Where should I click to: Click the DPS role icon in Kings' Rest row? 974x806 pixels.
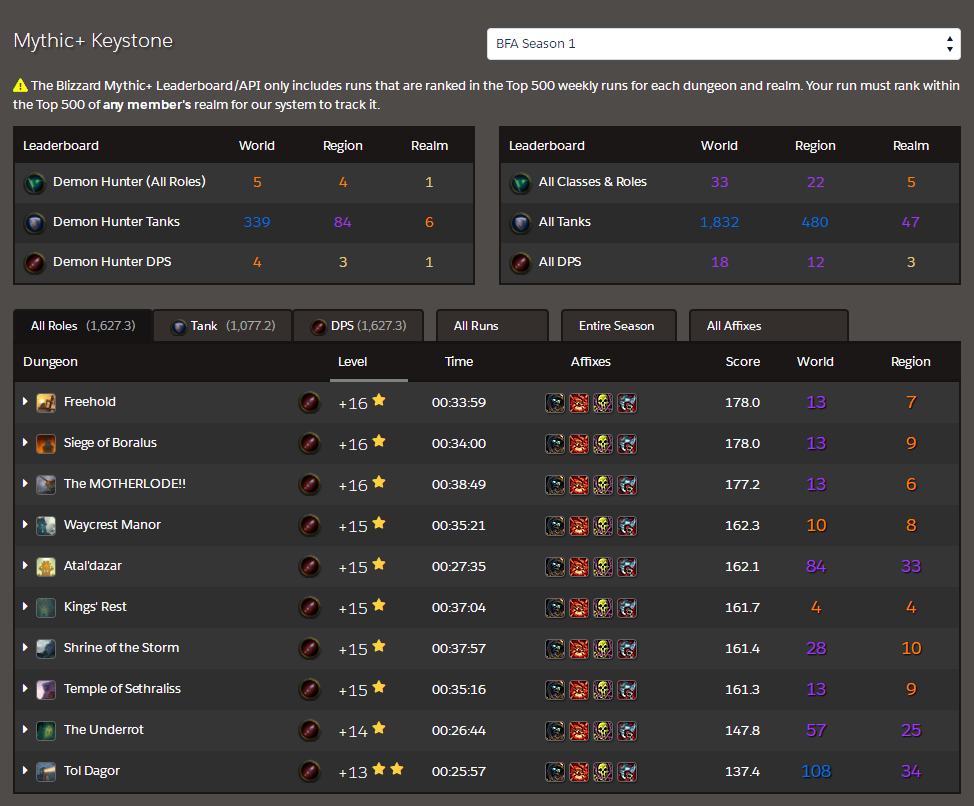310,608
